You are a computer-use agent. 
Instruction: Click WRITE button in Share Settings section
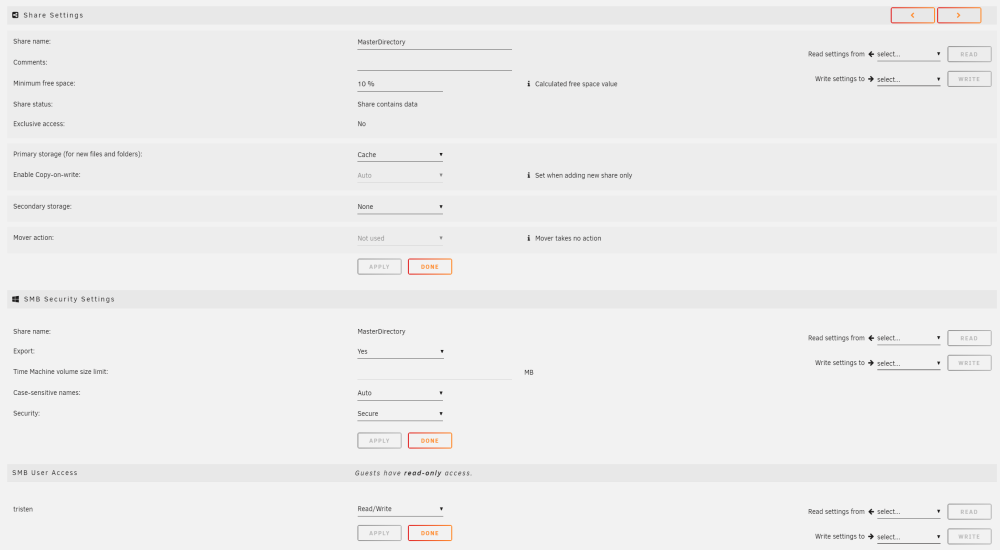[x=969, y=79]
